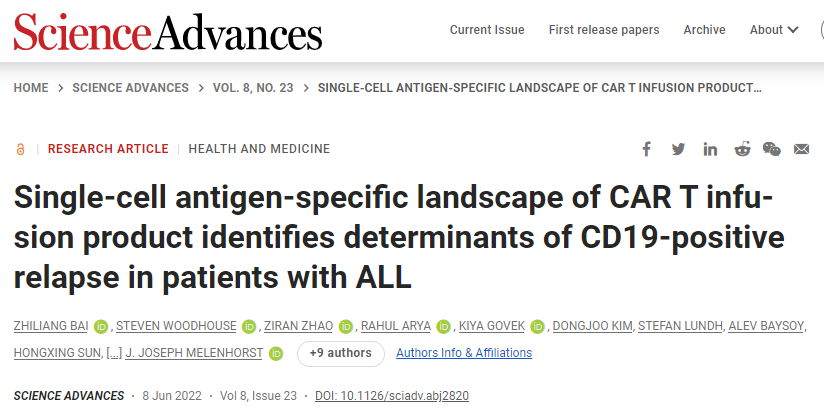Share article on Twitter icon
This screenshot has width=824, height=408.
(678, 149)
